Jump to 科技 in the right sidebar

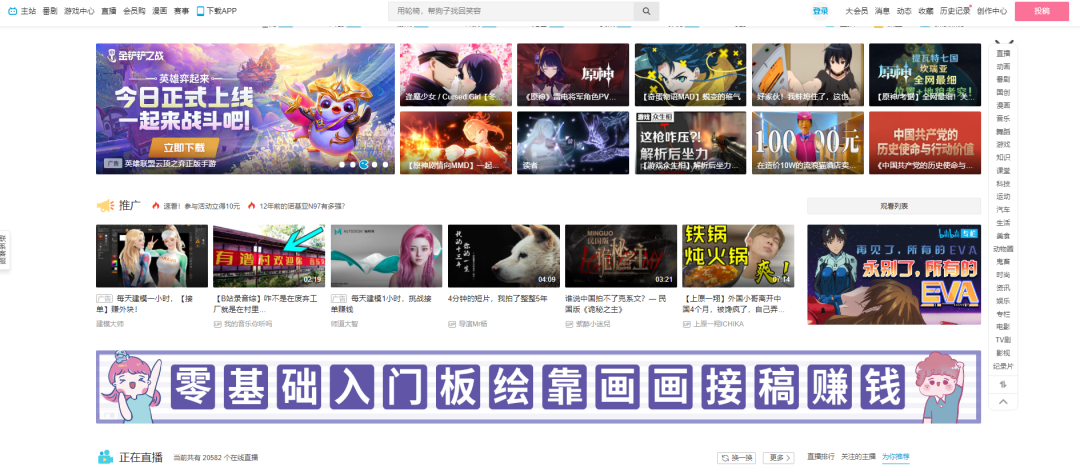tap(1003, 184)
